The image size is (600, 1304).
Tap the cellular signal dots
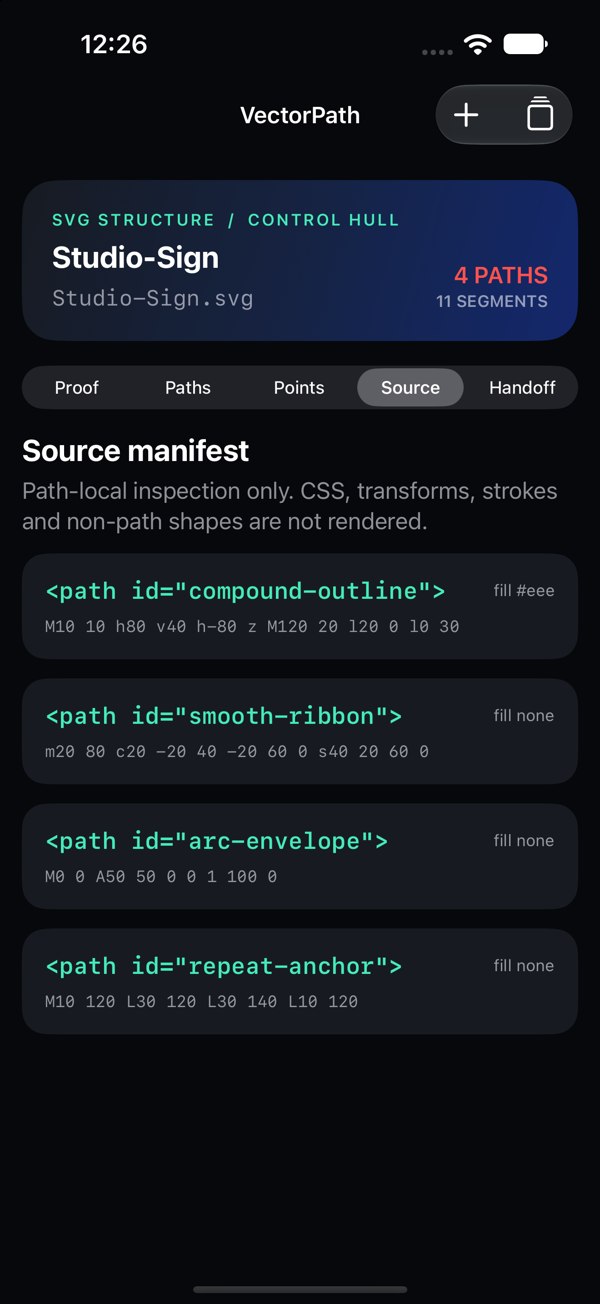point(437,51)
